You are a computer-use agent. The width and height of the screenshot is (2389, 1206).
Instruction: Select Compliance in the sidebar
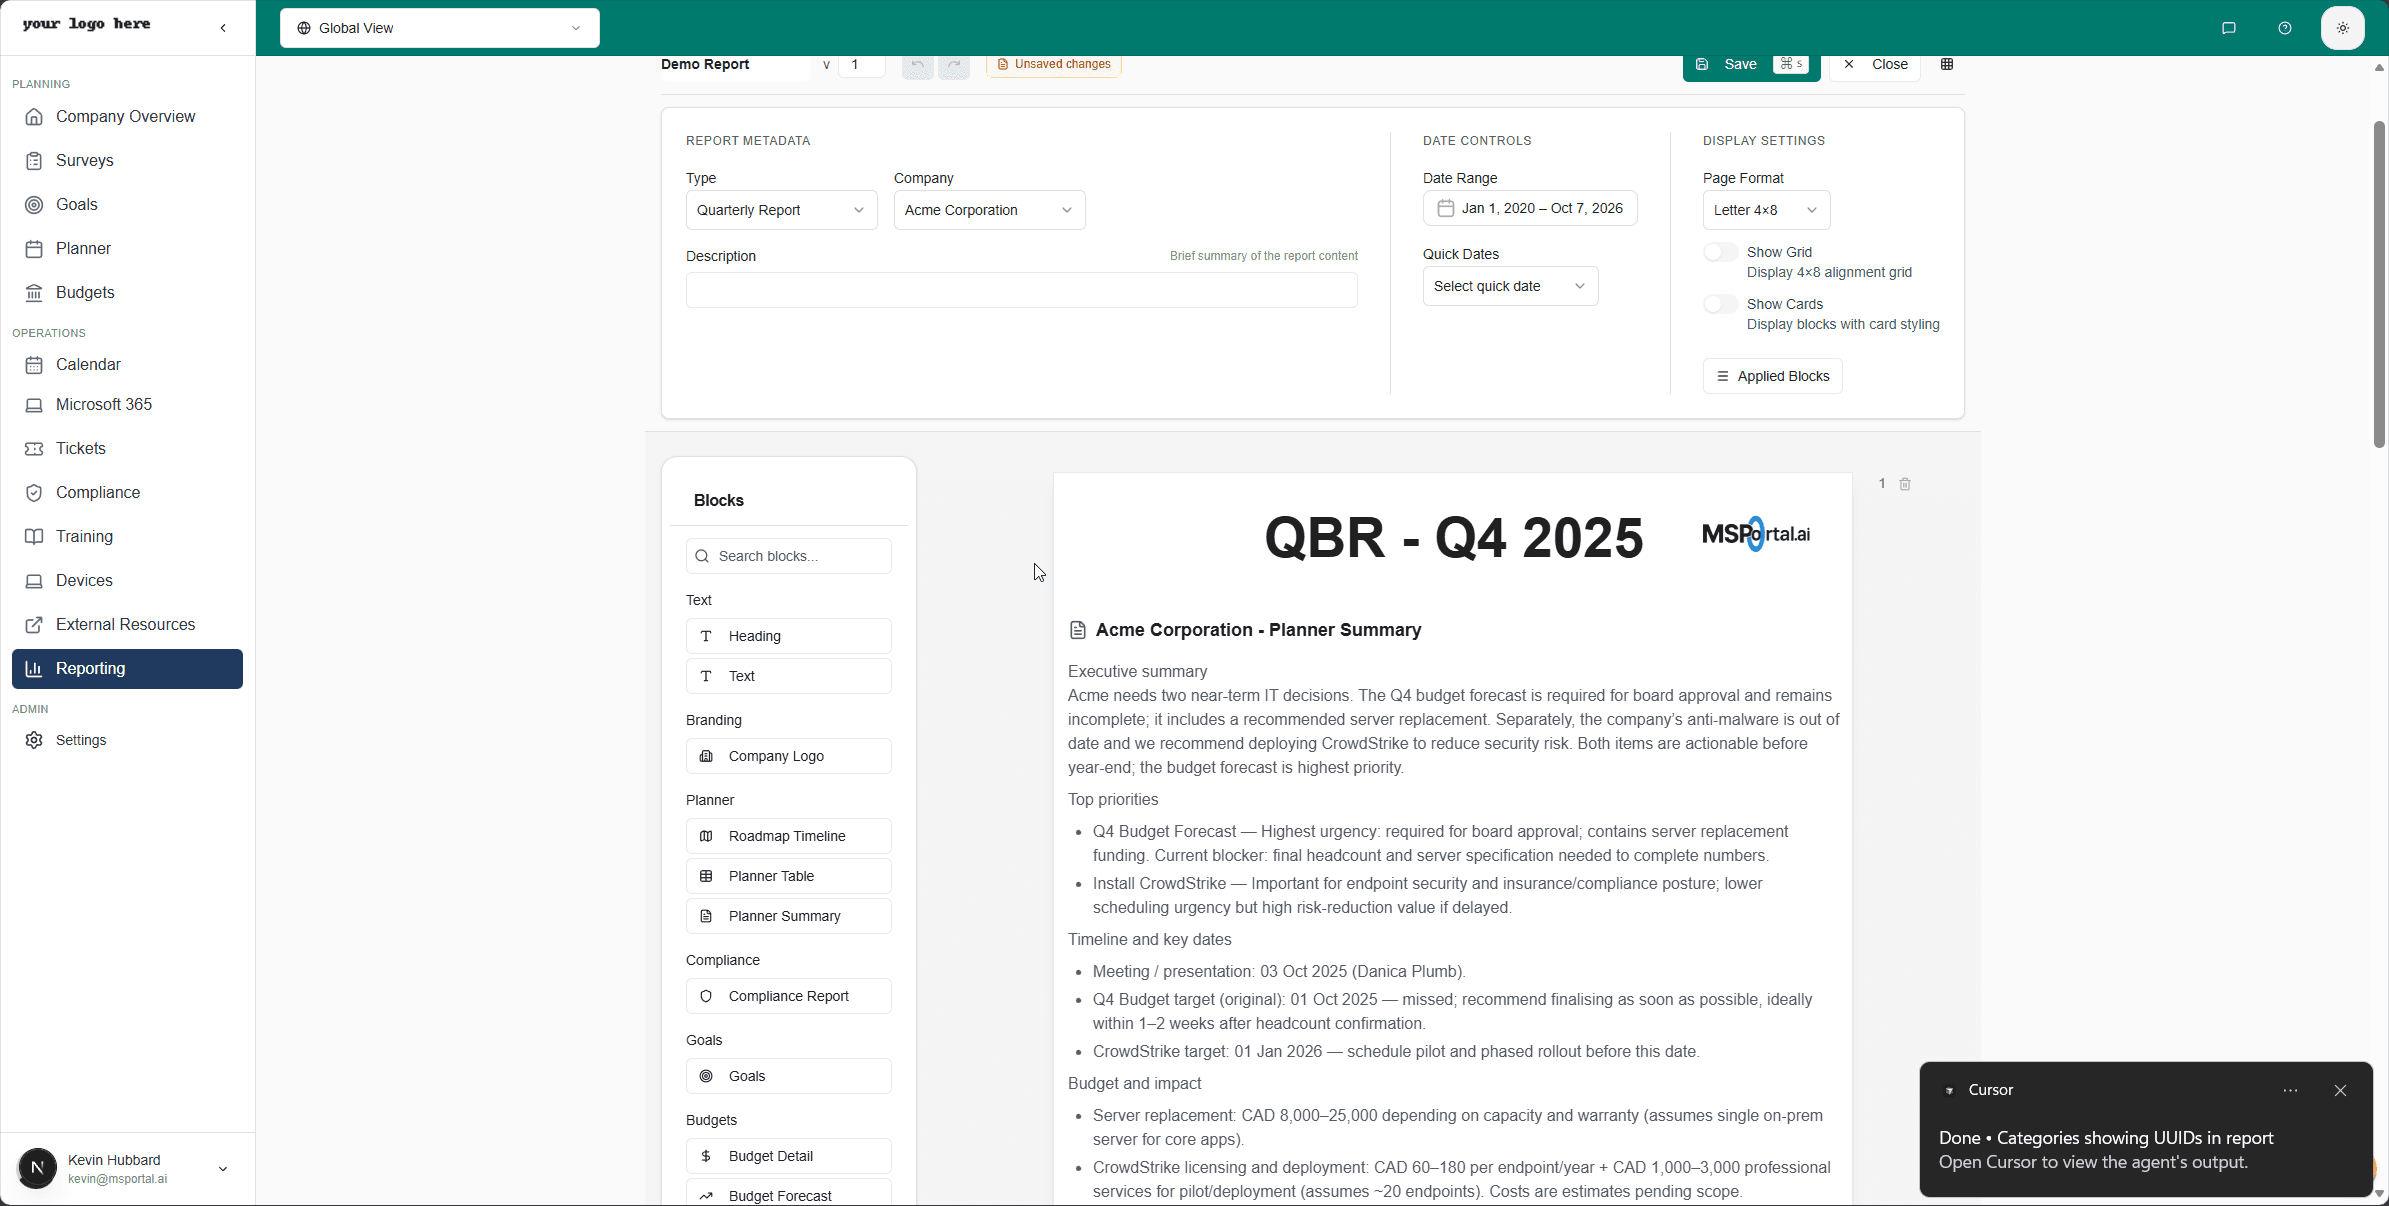click(x=96, y=492)
